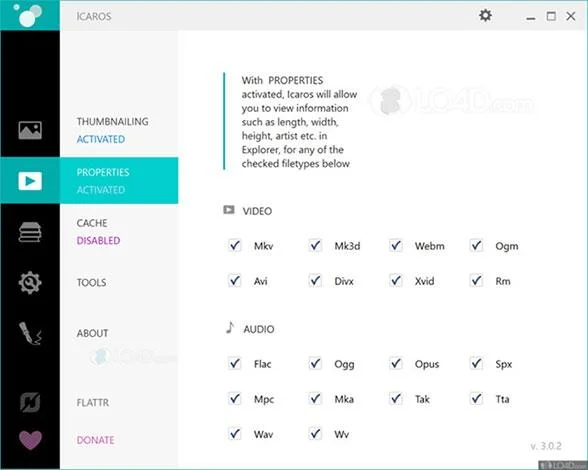Screen dimensions: 588x470
Task: Go to the TOOLS section
Action: click(92, 282)
